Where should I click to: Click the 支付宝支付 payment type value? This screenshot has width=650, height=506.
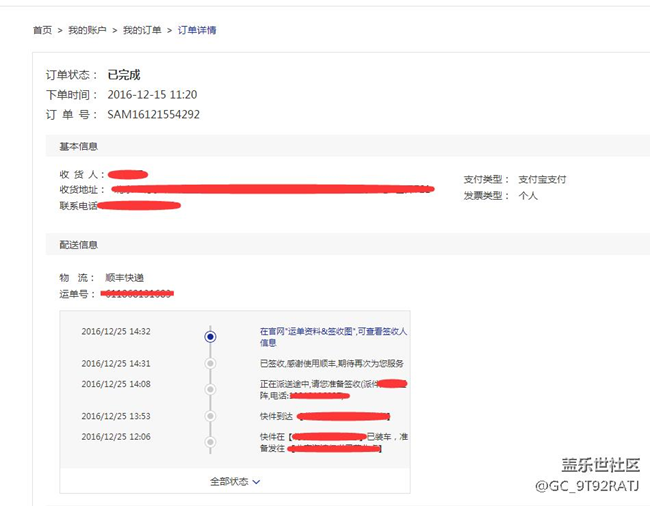point(542,179)
